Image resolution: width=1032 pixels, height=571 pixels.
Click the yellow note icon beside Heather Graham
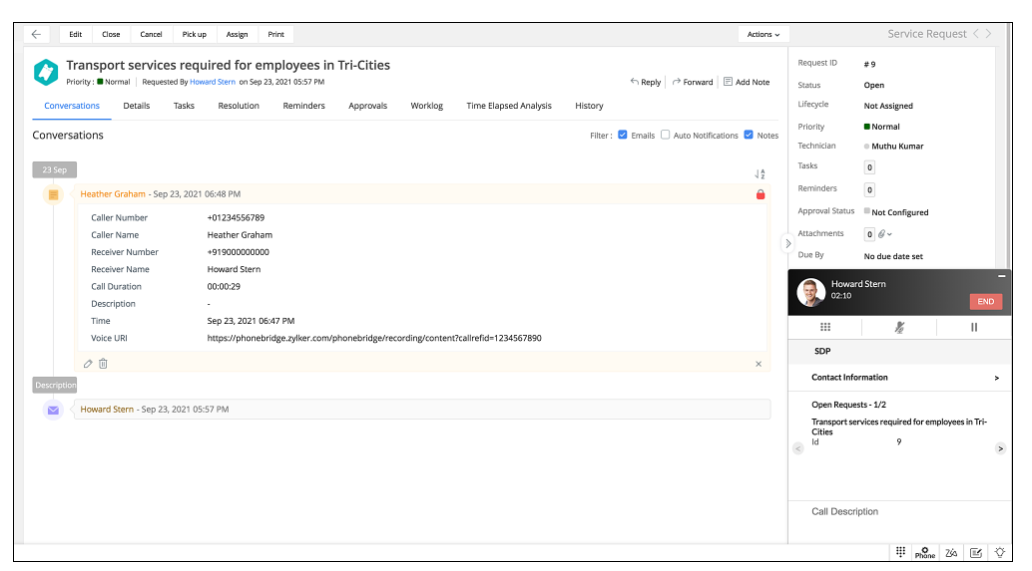click(53, 195)
